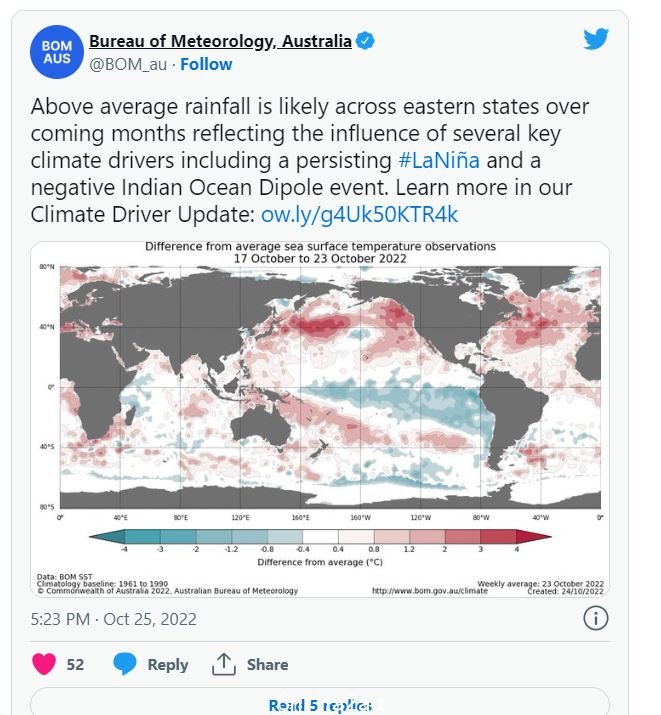This screenshot has height=715, width=661.
Task: Open the Bureau of Meteorology, Australia profile name
Action: (x=220, y=41)
